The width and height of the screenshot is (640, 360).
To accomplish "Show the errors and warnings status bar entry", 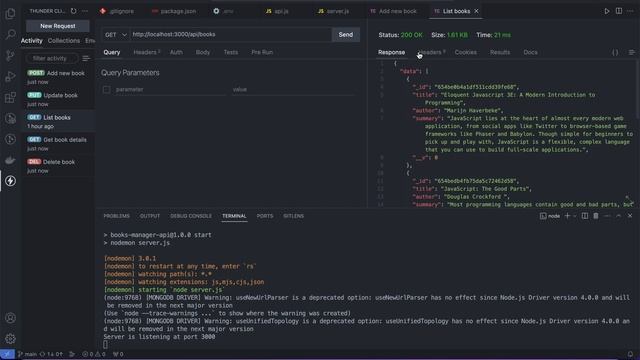I will coord(94,354).
